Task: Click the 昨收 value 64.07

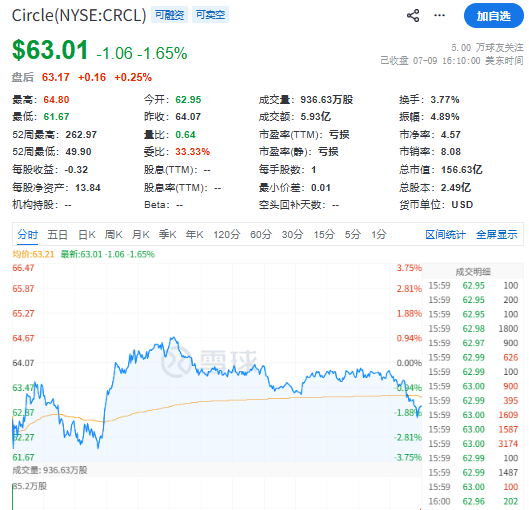Action: pyautogui.click(x=188, y=117)
